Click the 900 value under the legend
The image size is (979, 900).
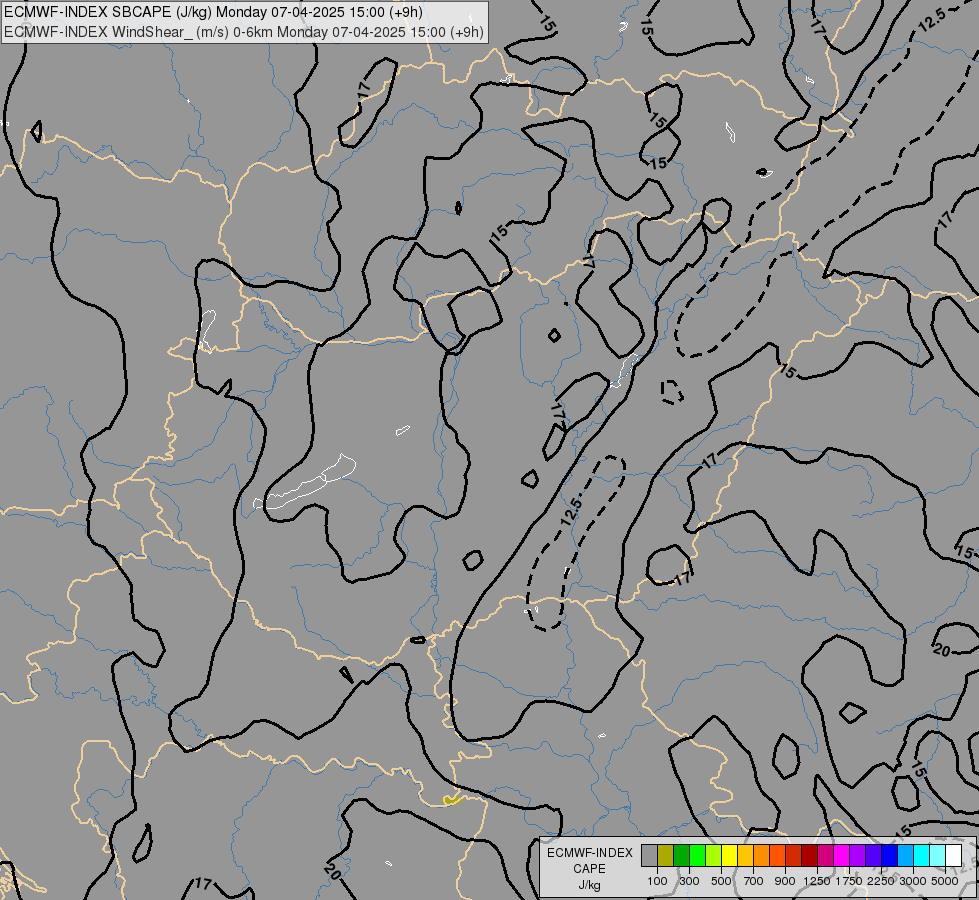785,881
